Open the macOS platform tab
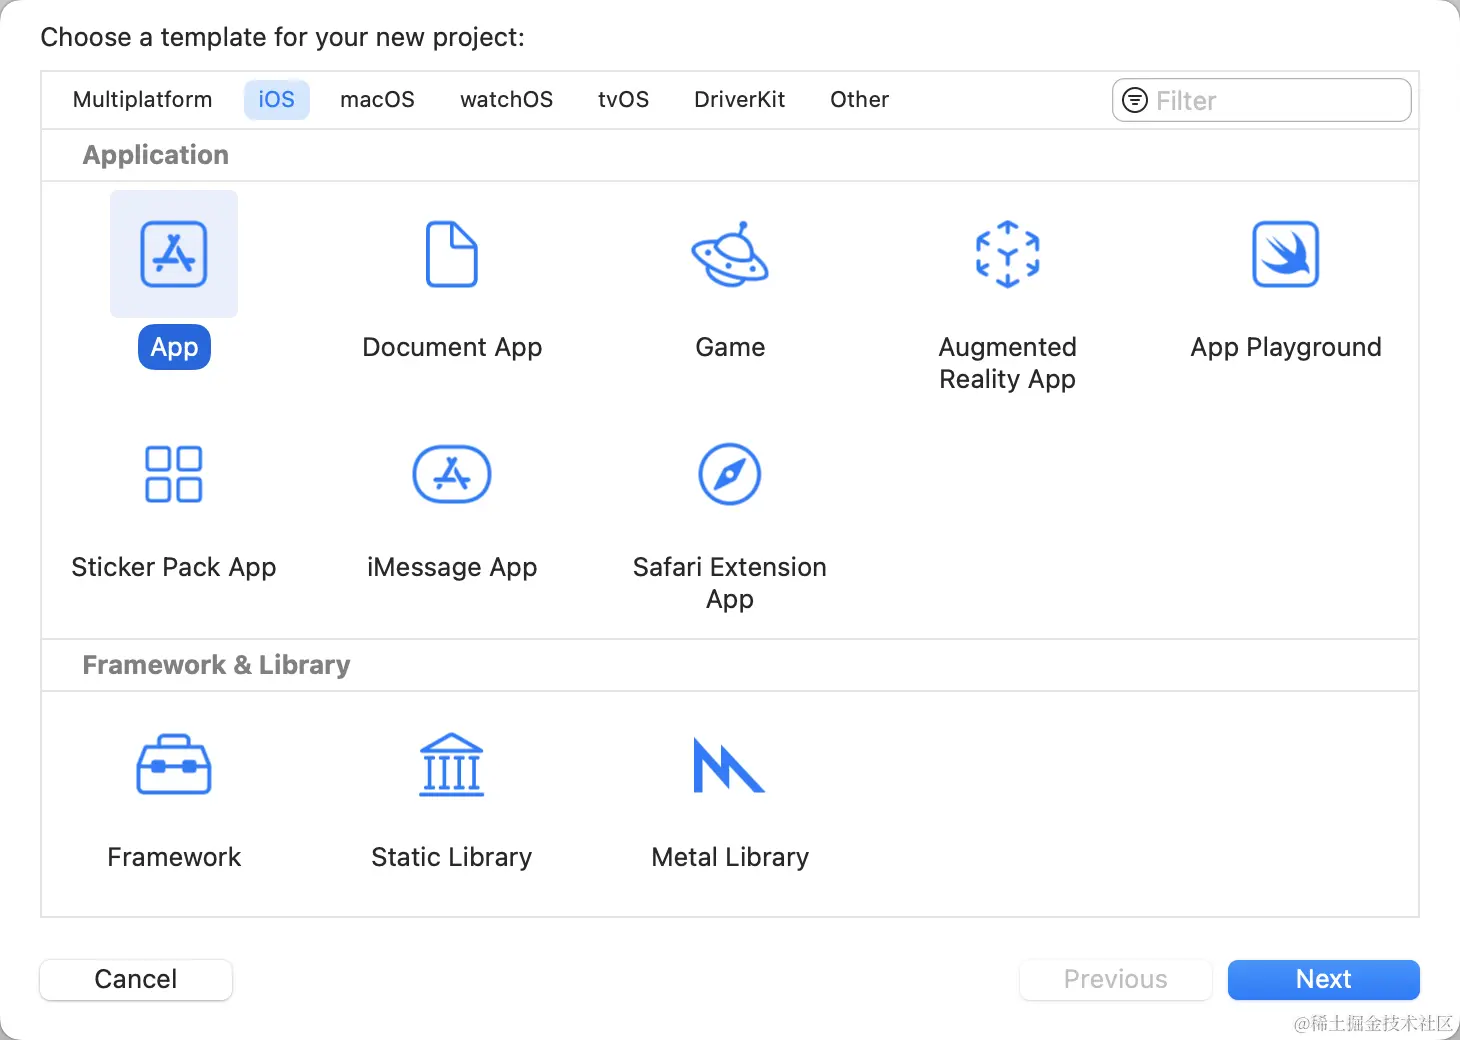Screen dimensions: 1460x1040 click(377, 100)
